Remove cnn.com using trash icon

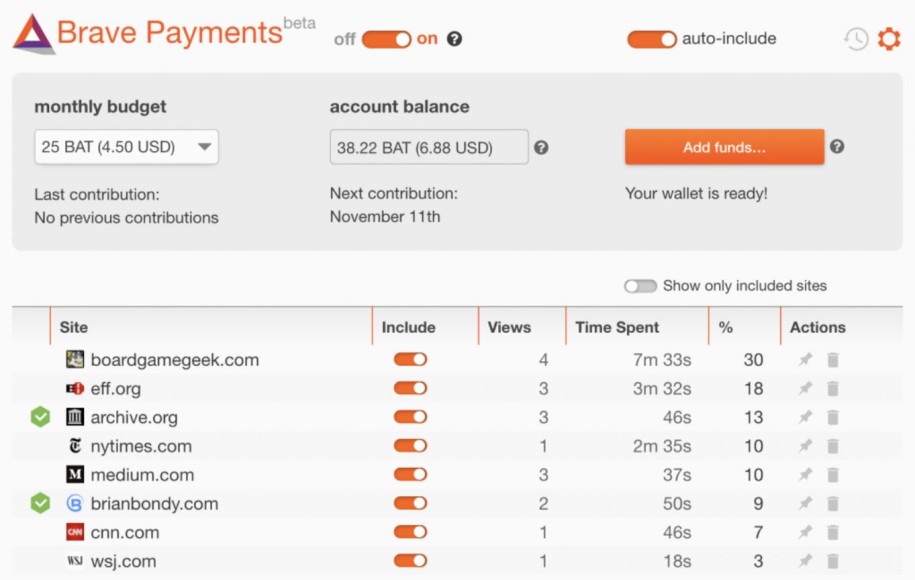click(x=833, y=533)
